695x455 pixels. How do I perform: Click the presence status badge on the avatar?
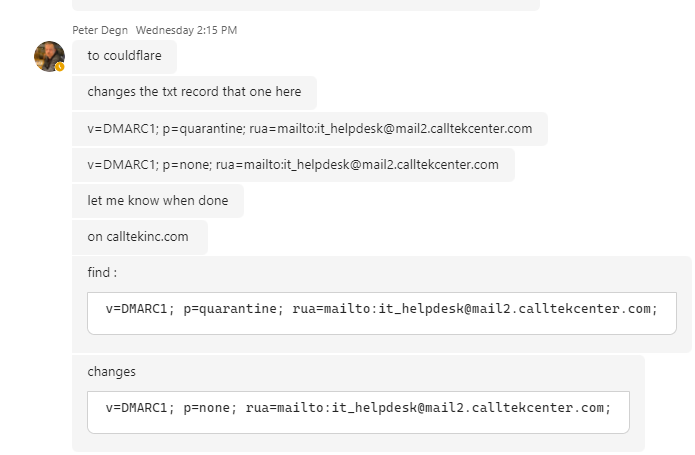(60, 67)
